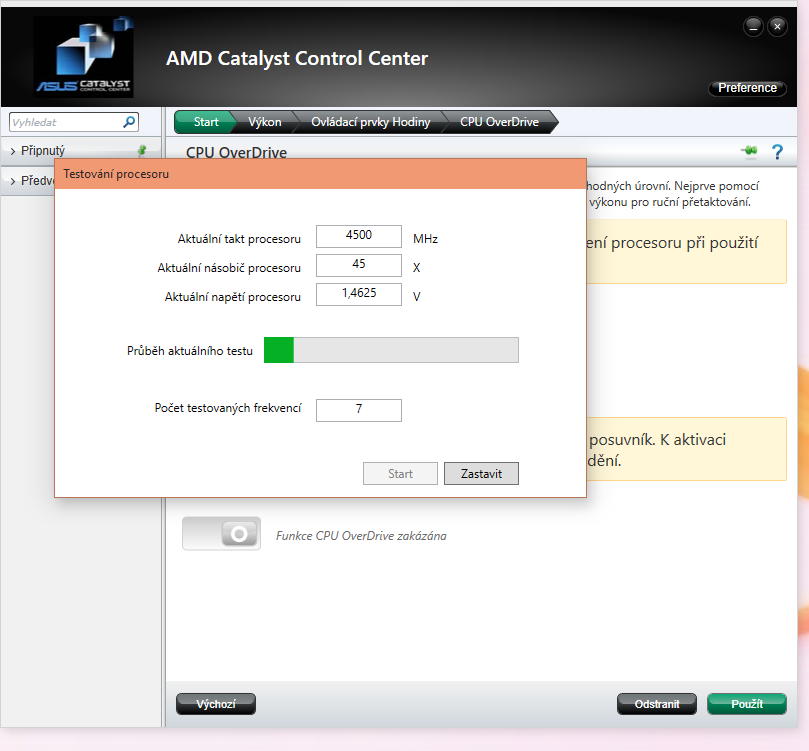
Task: Click the Aktuální takt procesoru label
Action: (239, 239)
